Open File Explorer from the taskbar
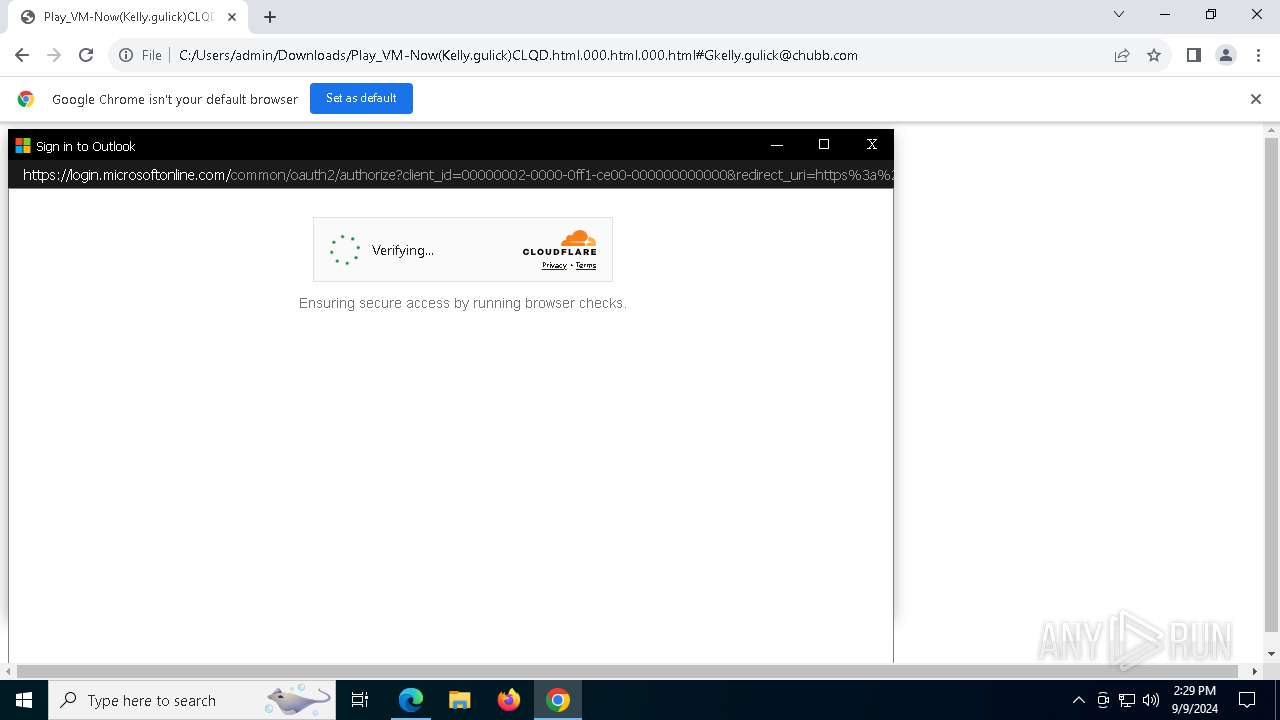 459,700
